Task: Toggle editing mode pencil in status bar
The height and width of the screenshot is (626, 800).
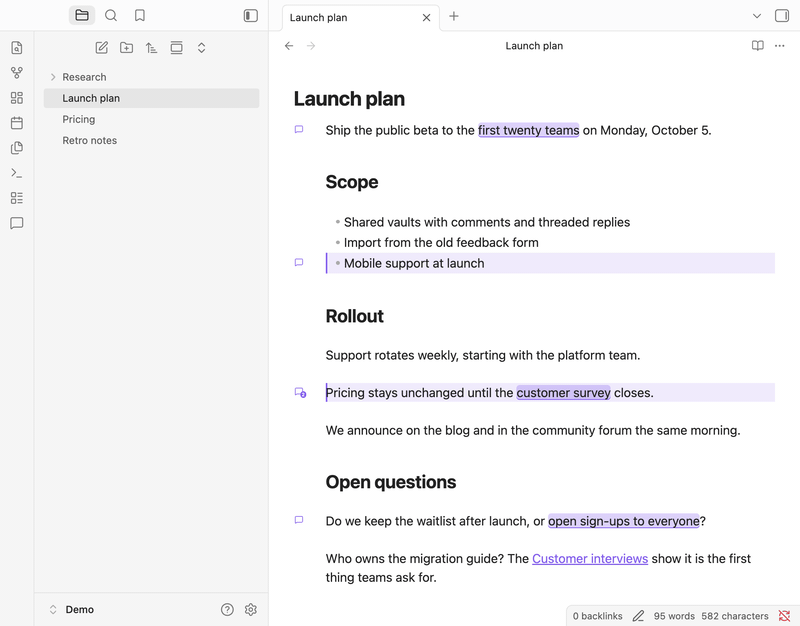Action: pyautogui.click(x=638, y=616)
